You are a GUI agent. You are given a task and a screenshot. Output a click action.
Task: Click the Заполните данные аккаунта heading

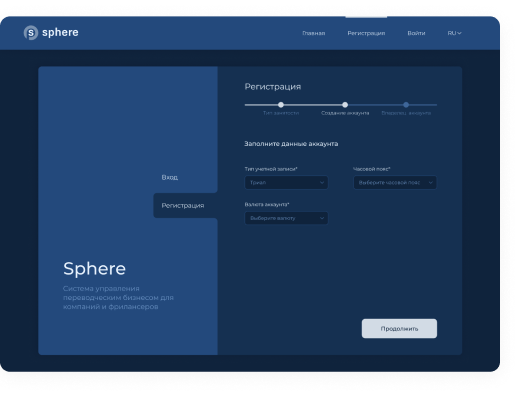pyautogui.click(x=291, y=144)
